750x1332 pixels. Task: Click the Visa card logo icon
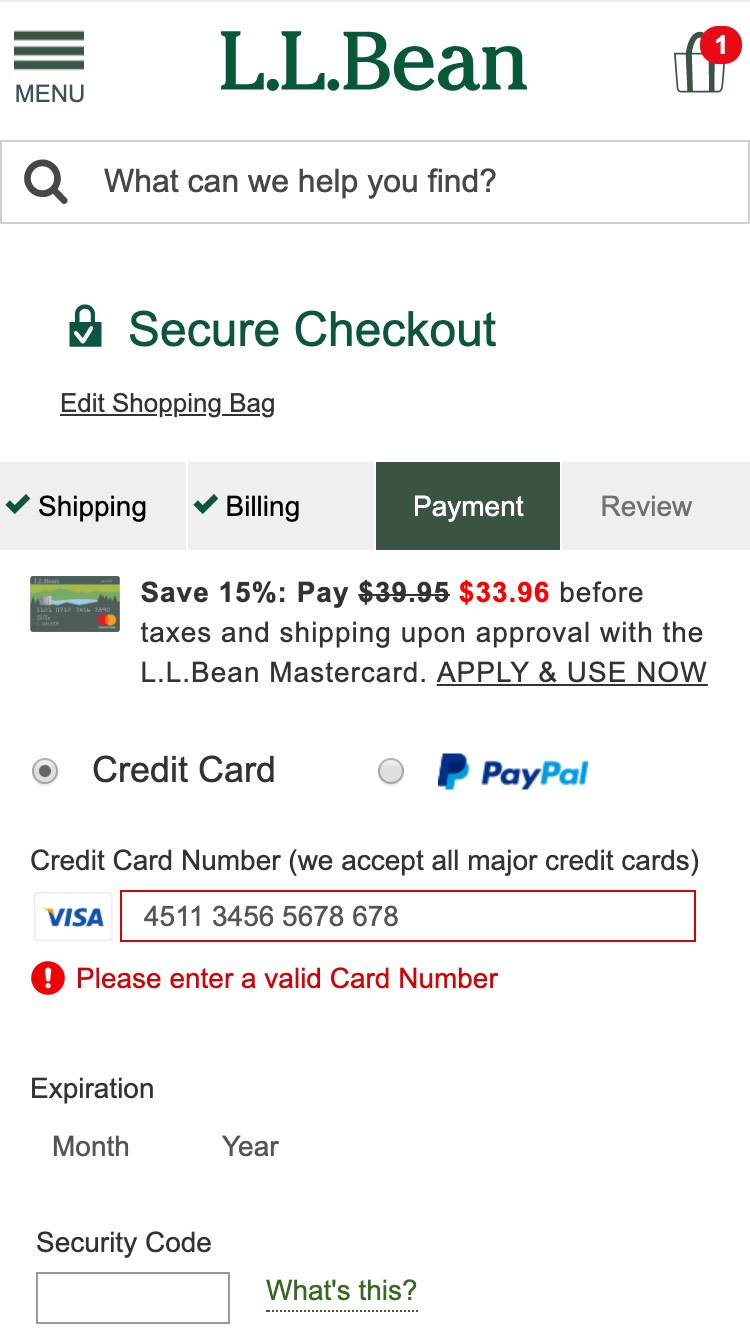click(x=74, y=916)
